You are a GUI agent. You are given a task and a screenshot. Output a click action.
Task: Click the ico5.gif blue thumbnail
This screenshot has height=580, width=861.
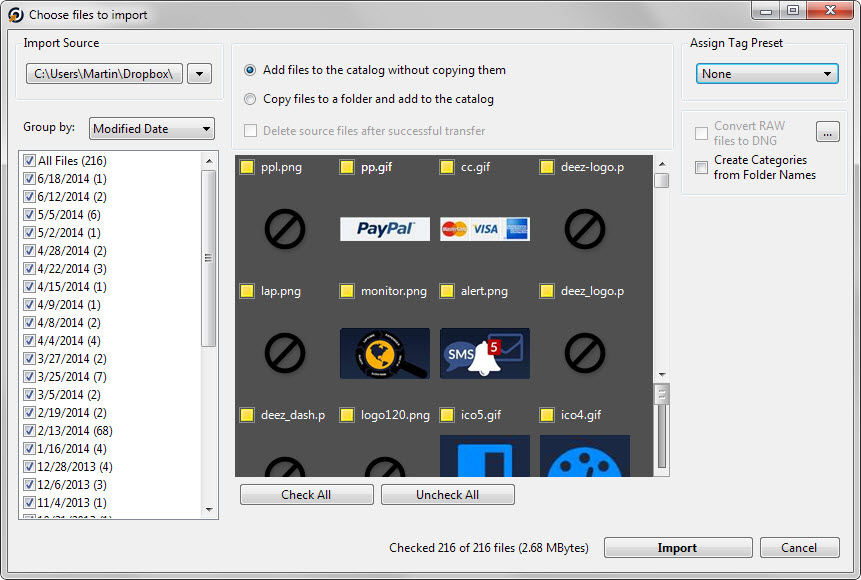[485, 455]
